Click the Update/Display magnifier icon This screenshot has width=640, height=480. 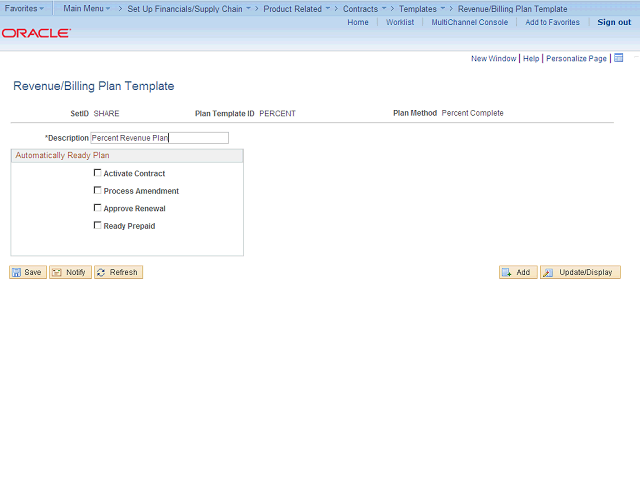click(x=548, y=272)
